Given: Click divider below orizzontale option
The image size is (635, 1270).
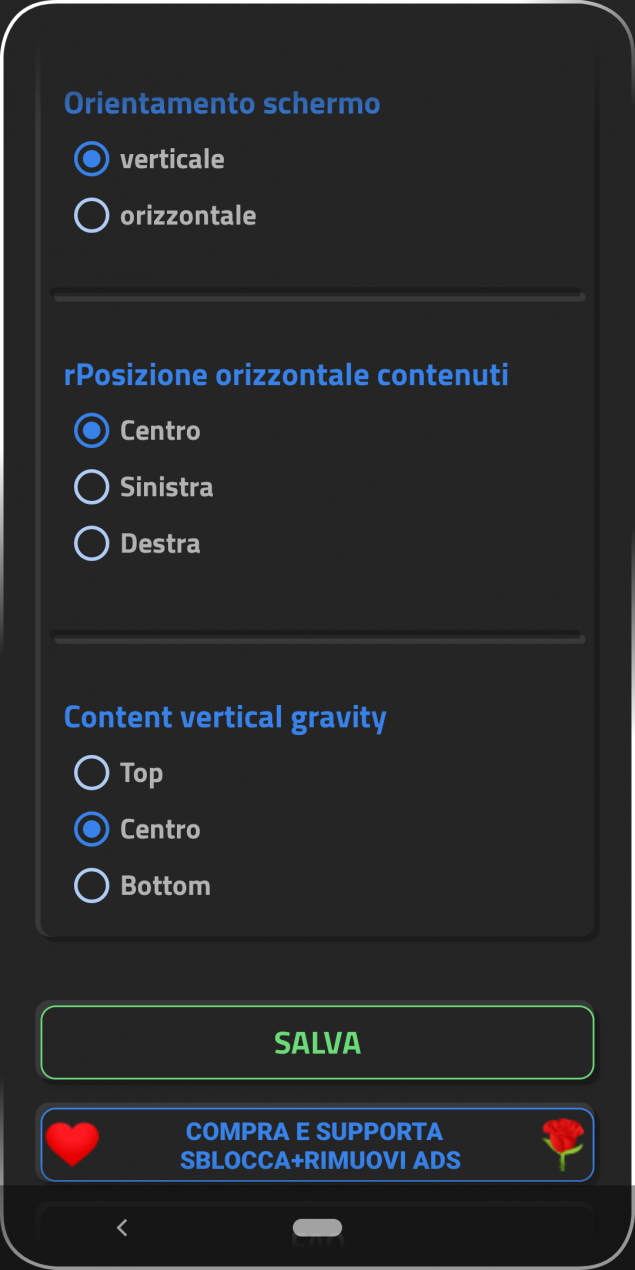Looking at the screenshot, I should click(317, 295).
